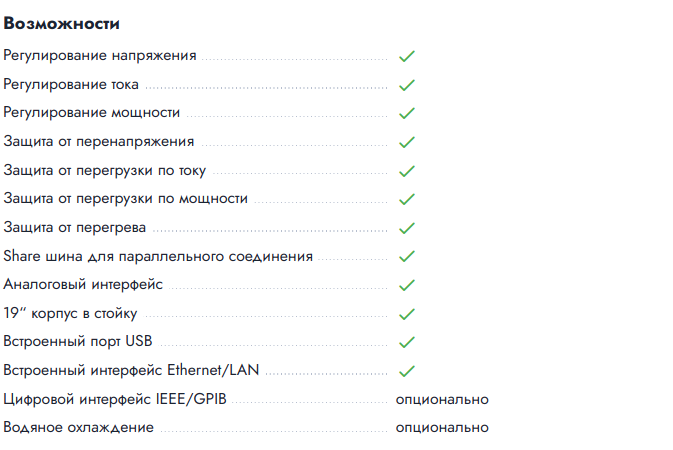Click the Регулирование напряжения label

pyautogui.click(x=100, y=56)
